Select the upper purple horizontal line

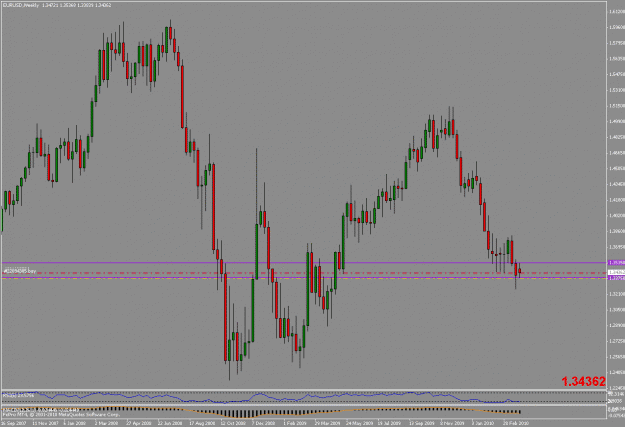tap(303, 263)
